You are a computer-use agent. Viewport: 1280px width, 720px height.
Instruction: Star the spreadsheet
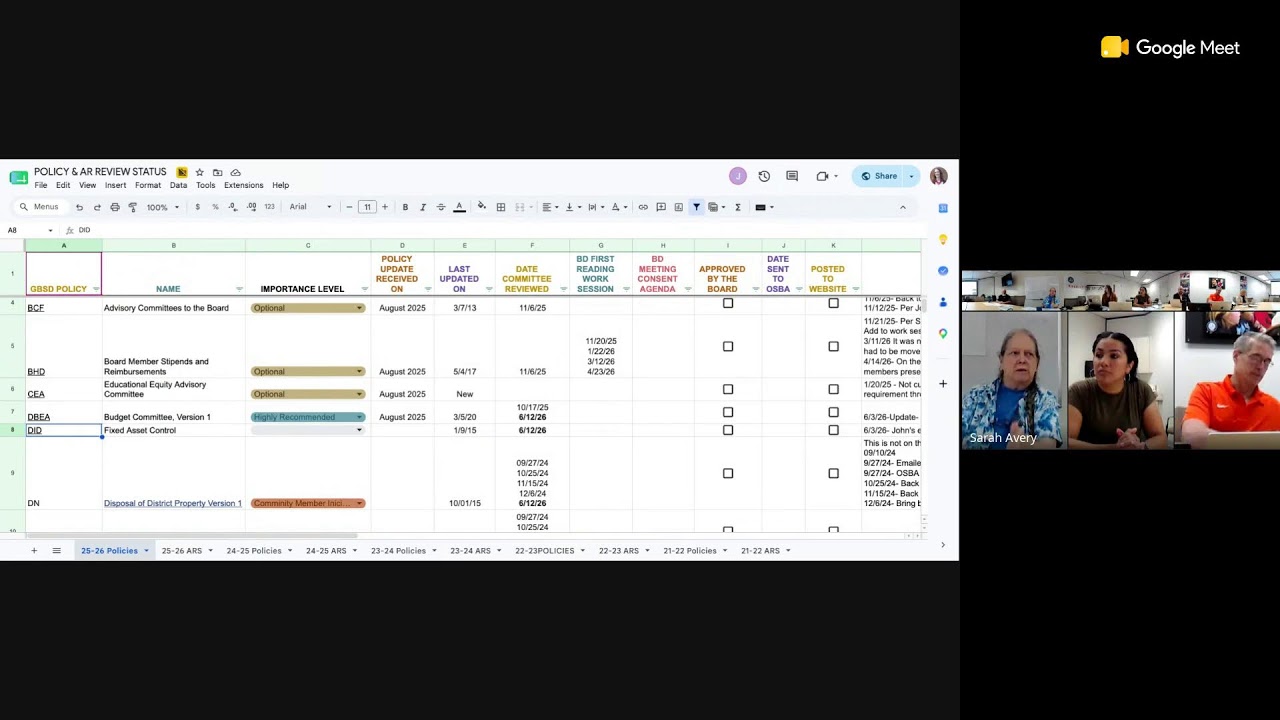click(x=199, y=172)
